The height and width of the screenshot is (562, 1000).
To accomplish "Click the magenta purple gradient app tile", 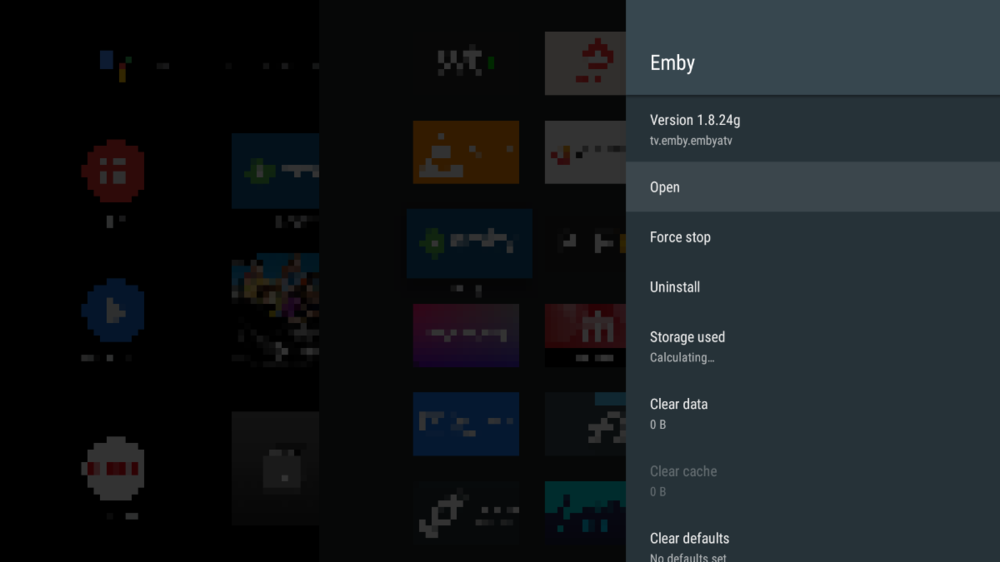I will tap(466, 335).
